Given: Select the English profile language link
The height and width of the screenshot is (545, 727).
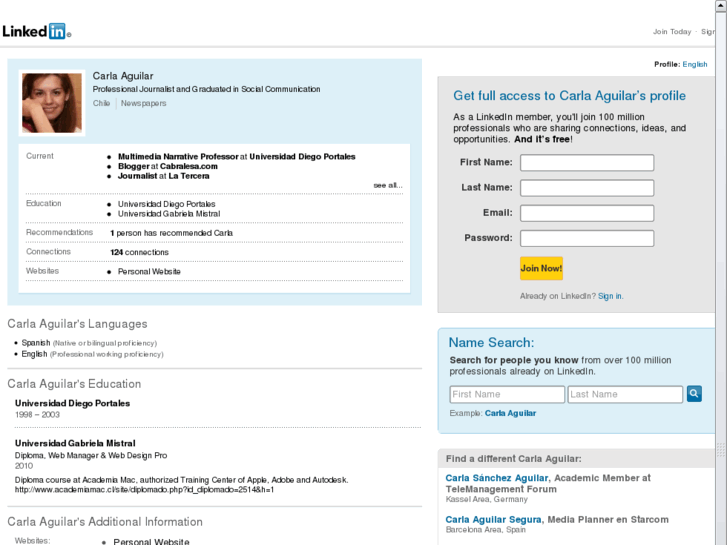Looking at the screenshot, I should pyautogui.click(x=695, y=64).
